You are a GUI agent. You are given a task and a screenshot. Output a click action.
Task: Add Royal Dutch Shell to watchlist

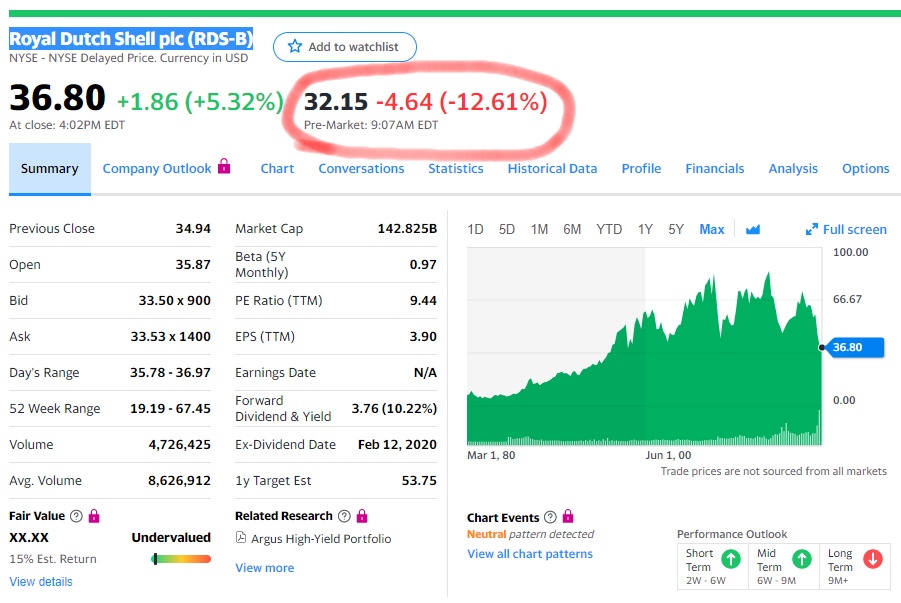coord(345,47)
